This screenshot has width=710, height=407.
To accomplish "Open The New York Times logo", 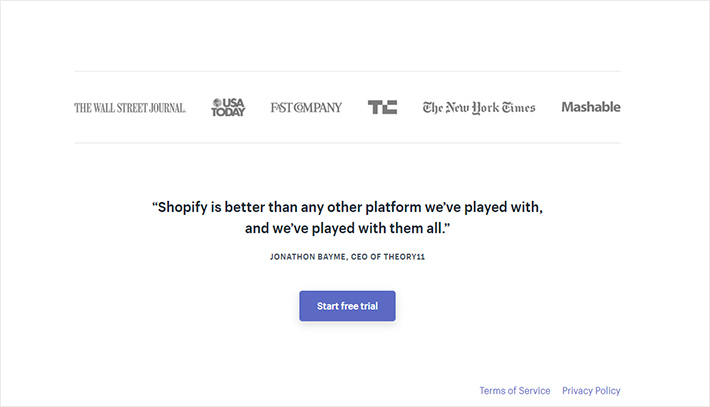I will tap(479, 108).
